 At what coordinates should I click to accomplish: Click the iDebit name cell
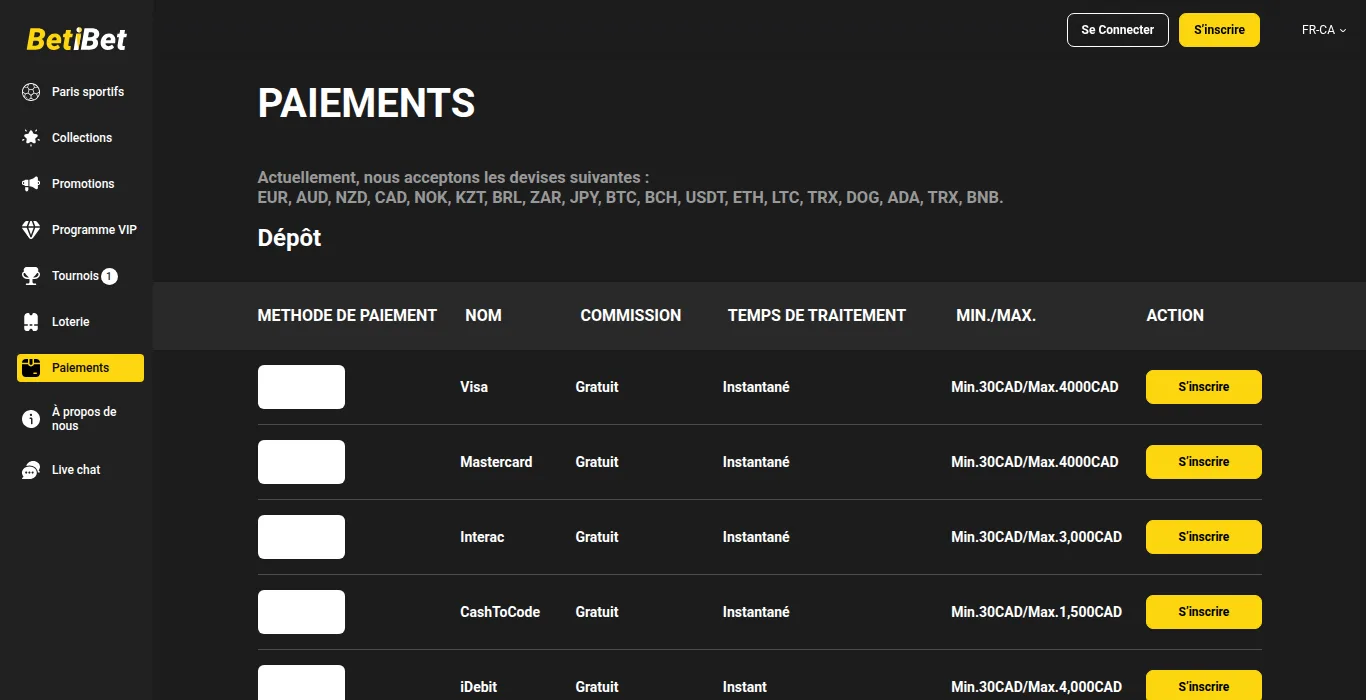coord(478,687)
